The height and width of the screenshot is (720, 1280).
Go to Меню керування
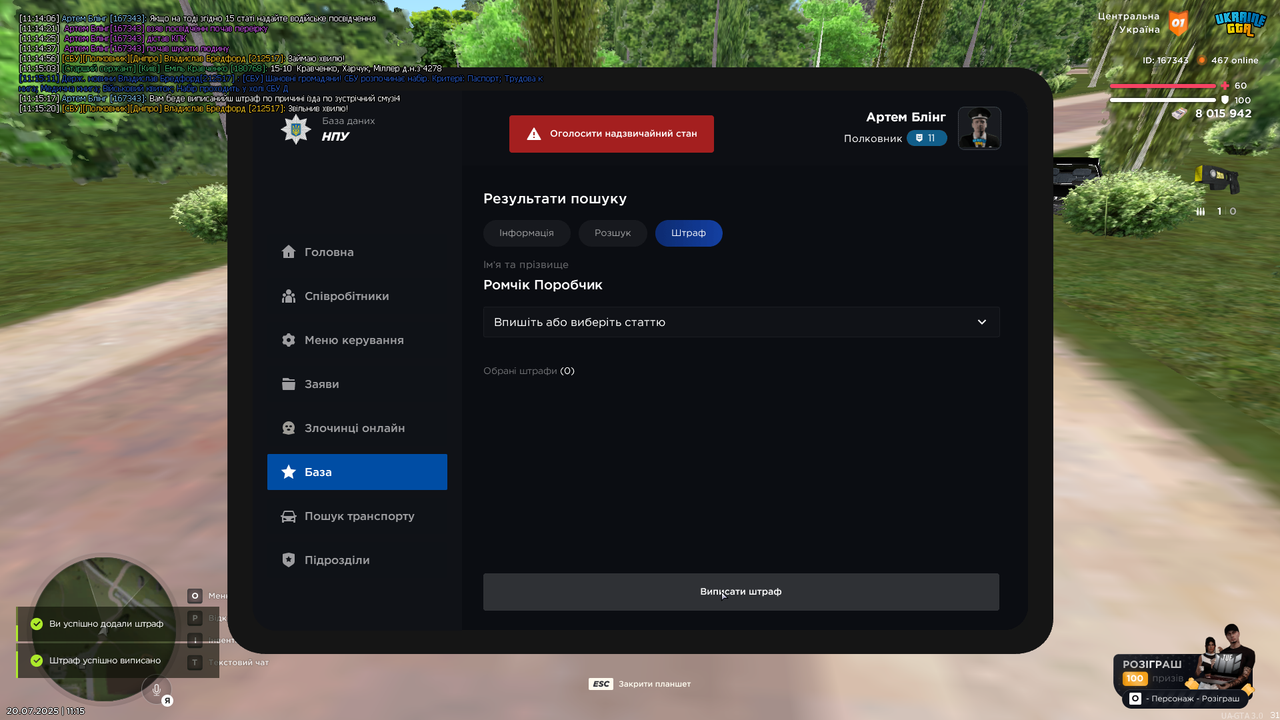coord(357,340)
